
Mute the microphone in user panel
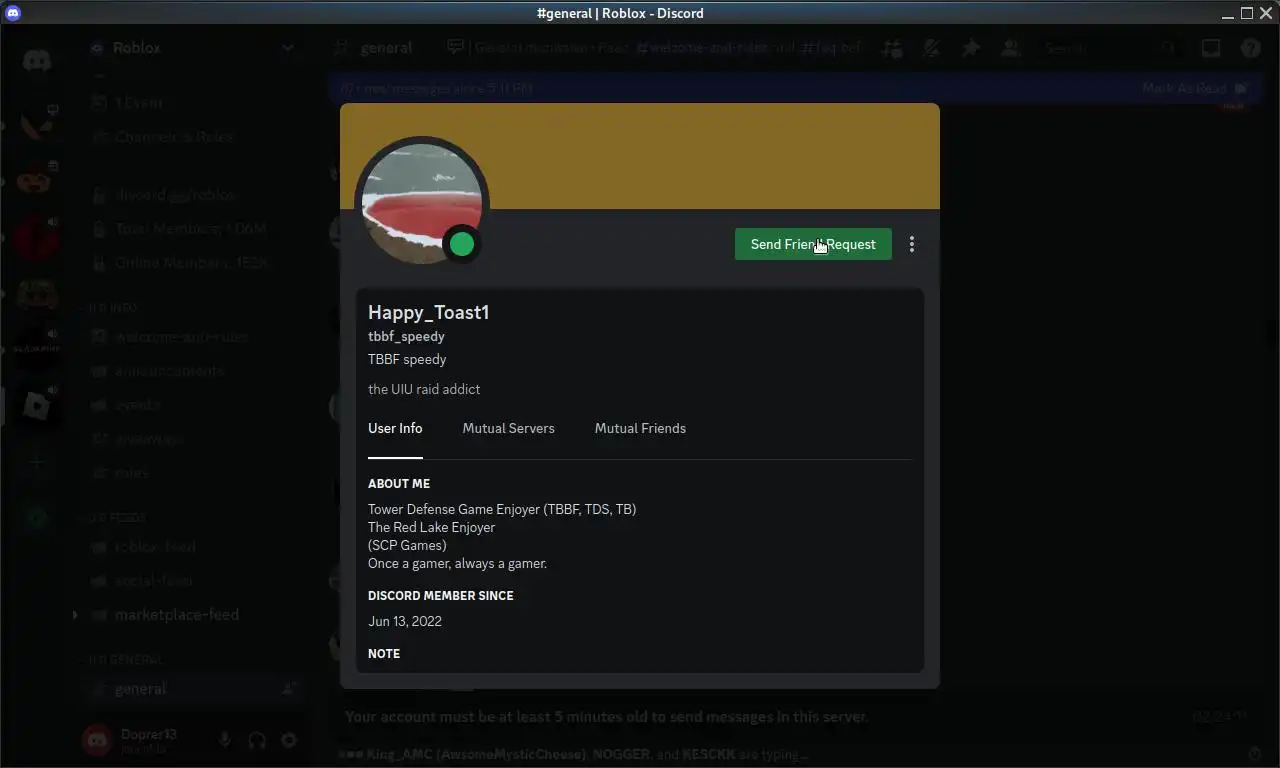(x=225, y=740)
